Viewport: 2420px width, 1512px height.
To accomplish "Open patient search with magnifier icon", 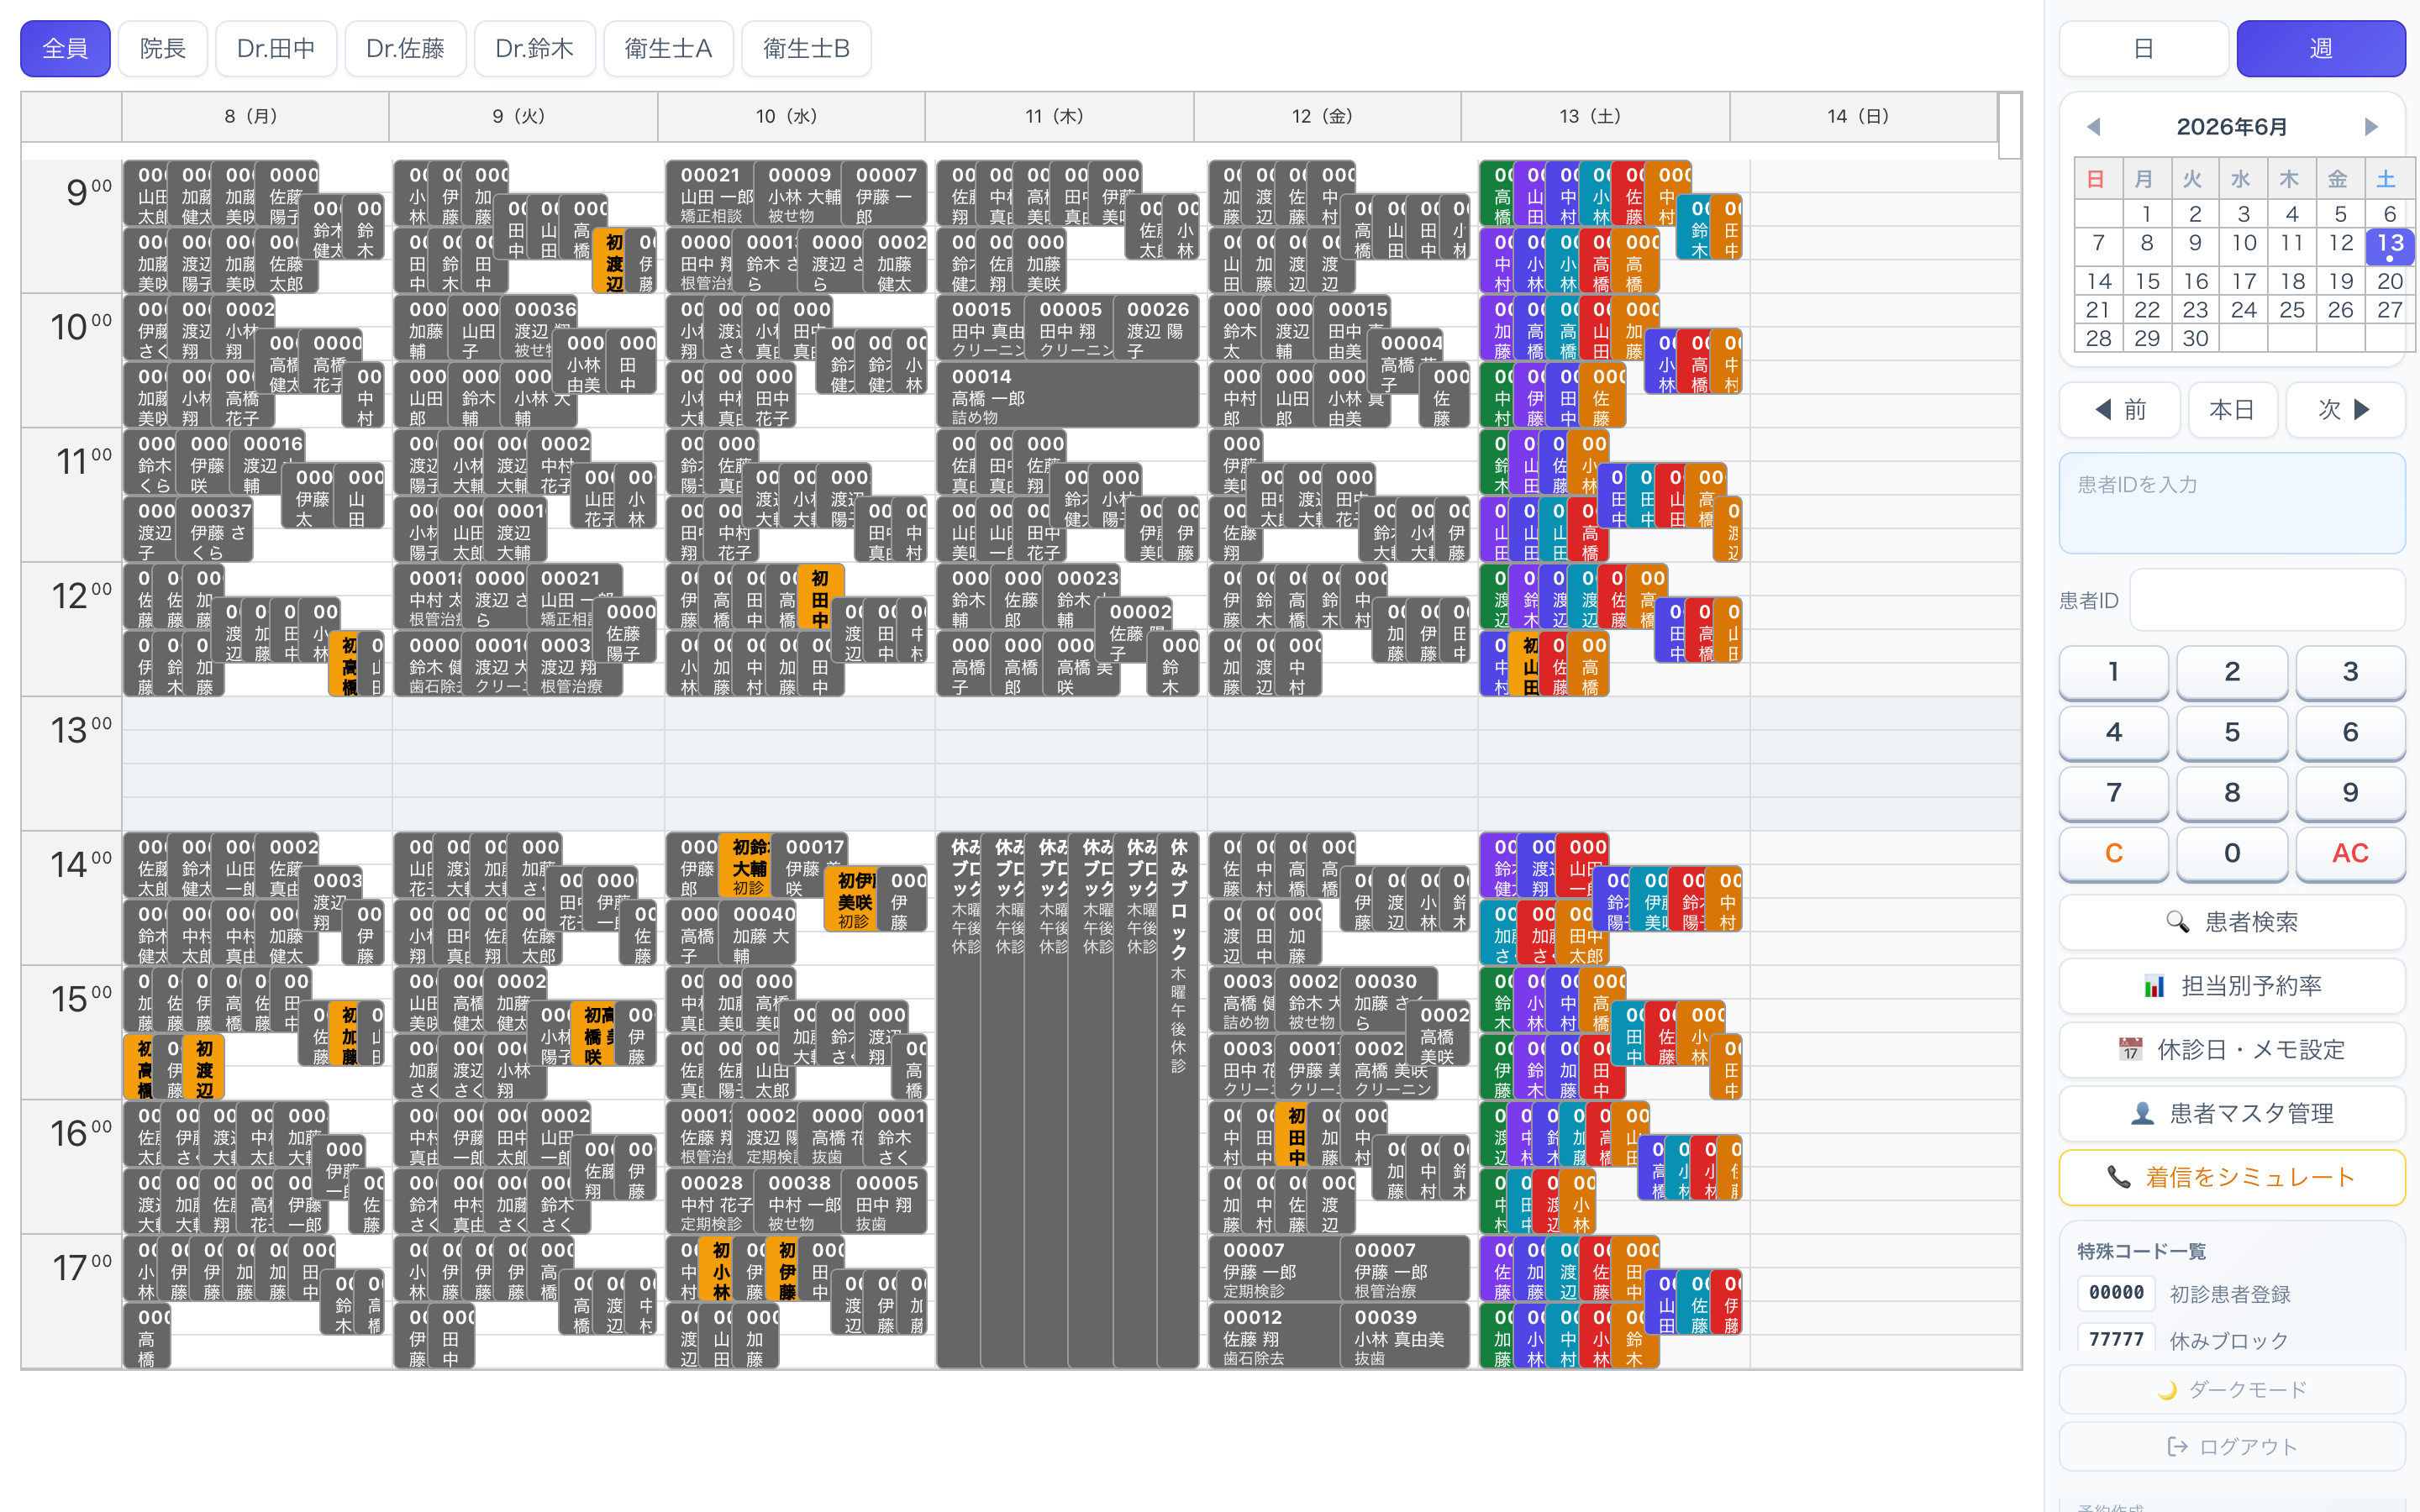I will 2231,921.
